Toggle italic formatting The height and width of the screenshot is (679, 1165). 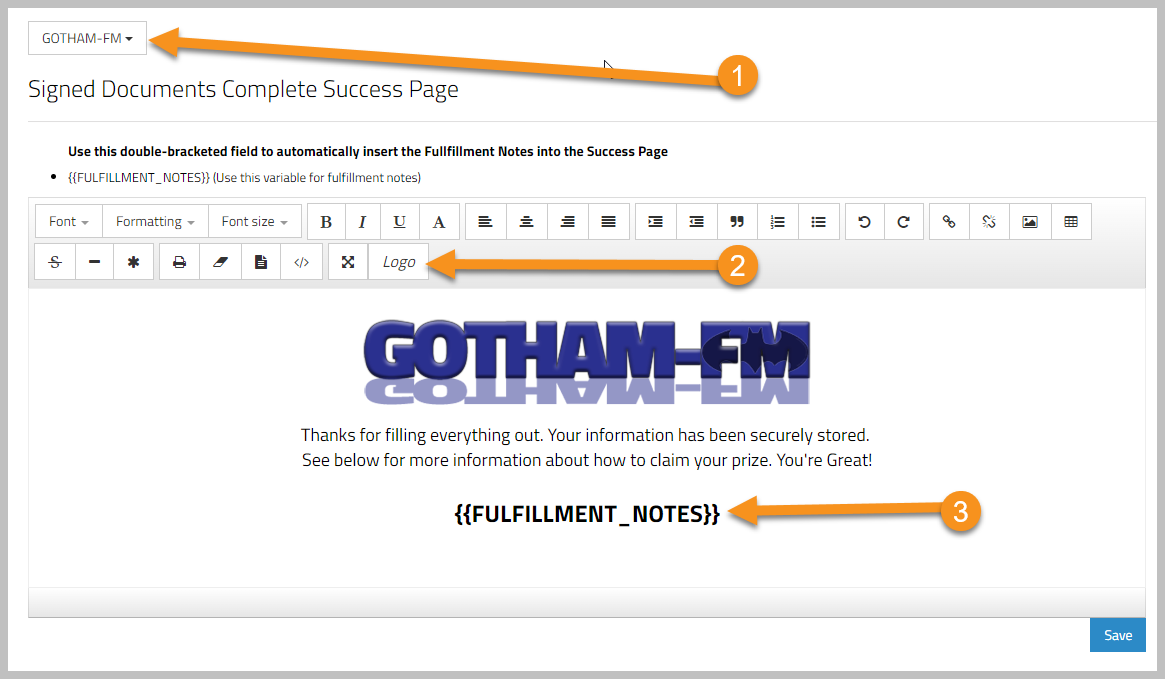(x=363, y=221)
